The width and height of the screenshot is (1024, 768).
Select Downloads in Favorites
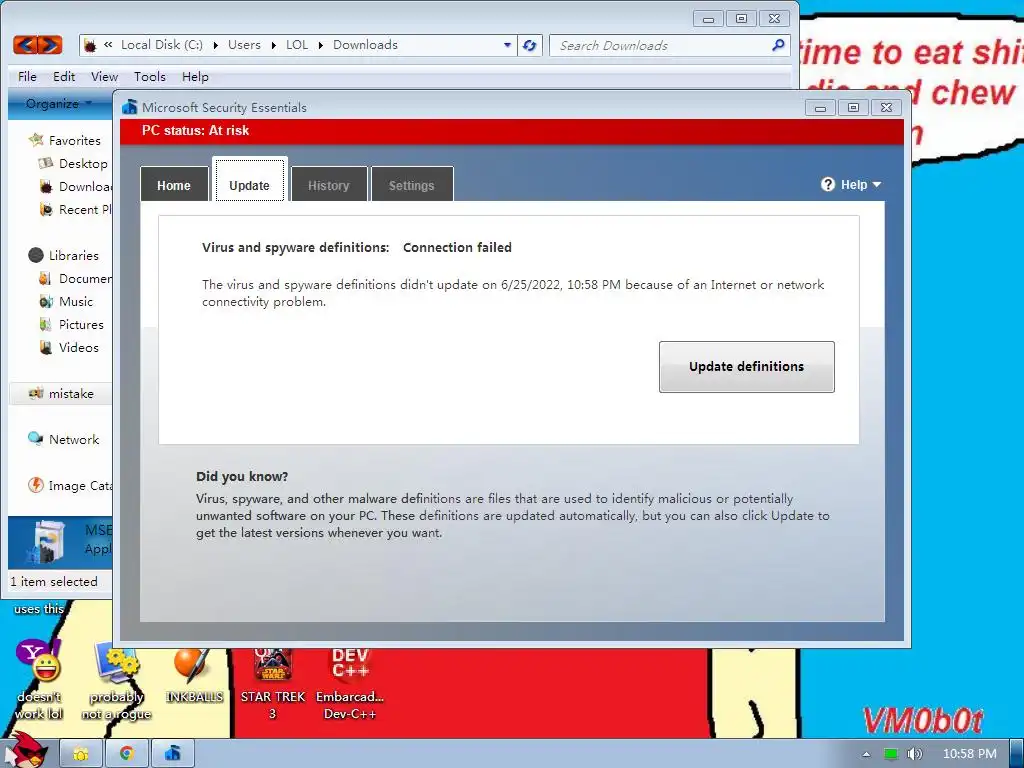74,186
